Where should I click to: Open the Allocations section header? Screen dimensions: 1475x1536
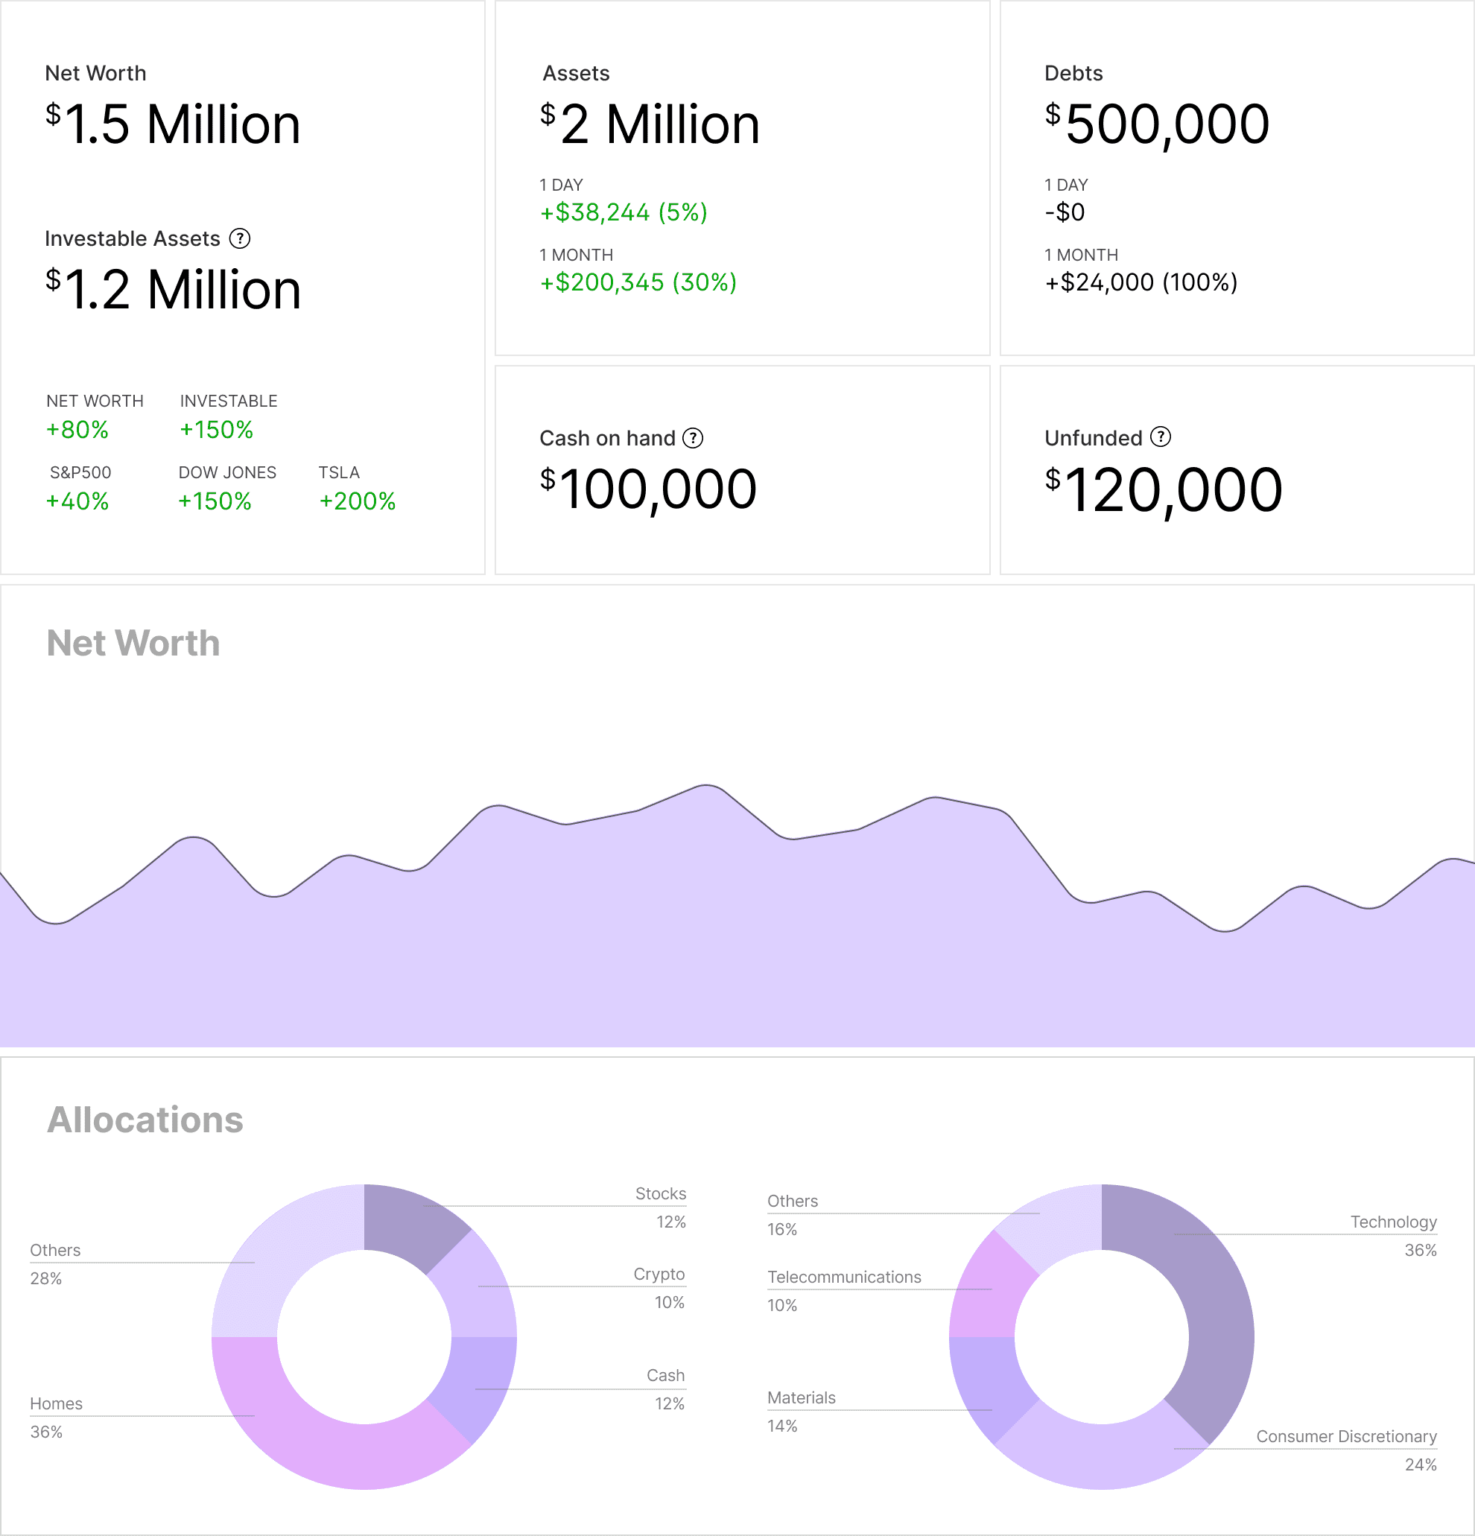click(x=146, y=1119)
